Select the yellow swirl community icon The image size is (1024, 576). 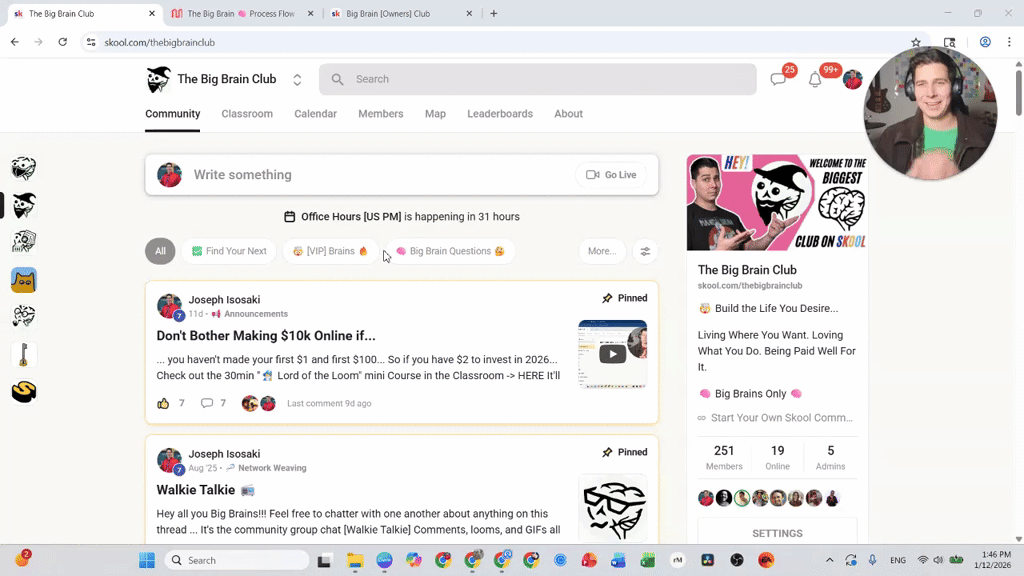[24, 392]
